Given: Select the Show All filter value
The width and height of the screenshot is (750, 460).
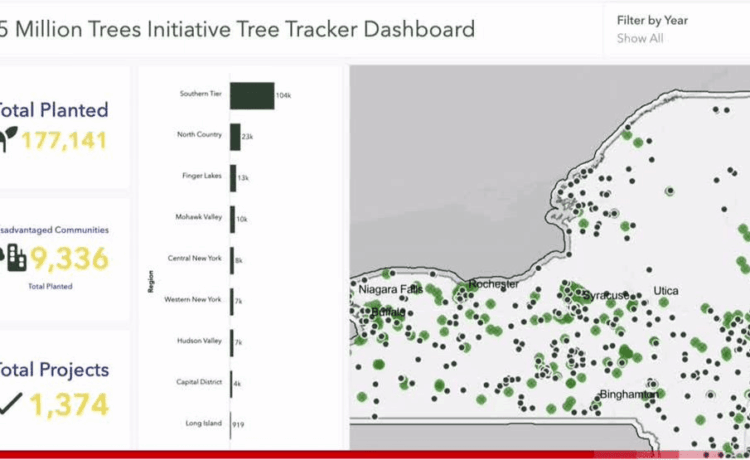Looking at the screenshot, I should pyautogui.click(x=640, y=39).
